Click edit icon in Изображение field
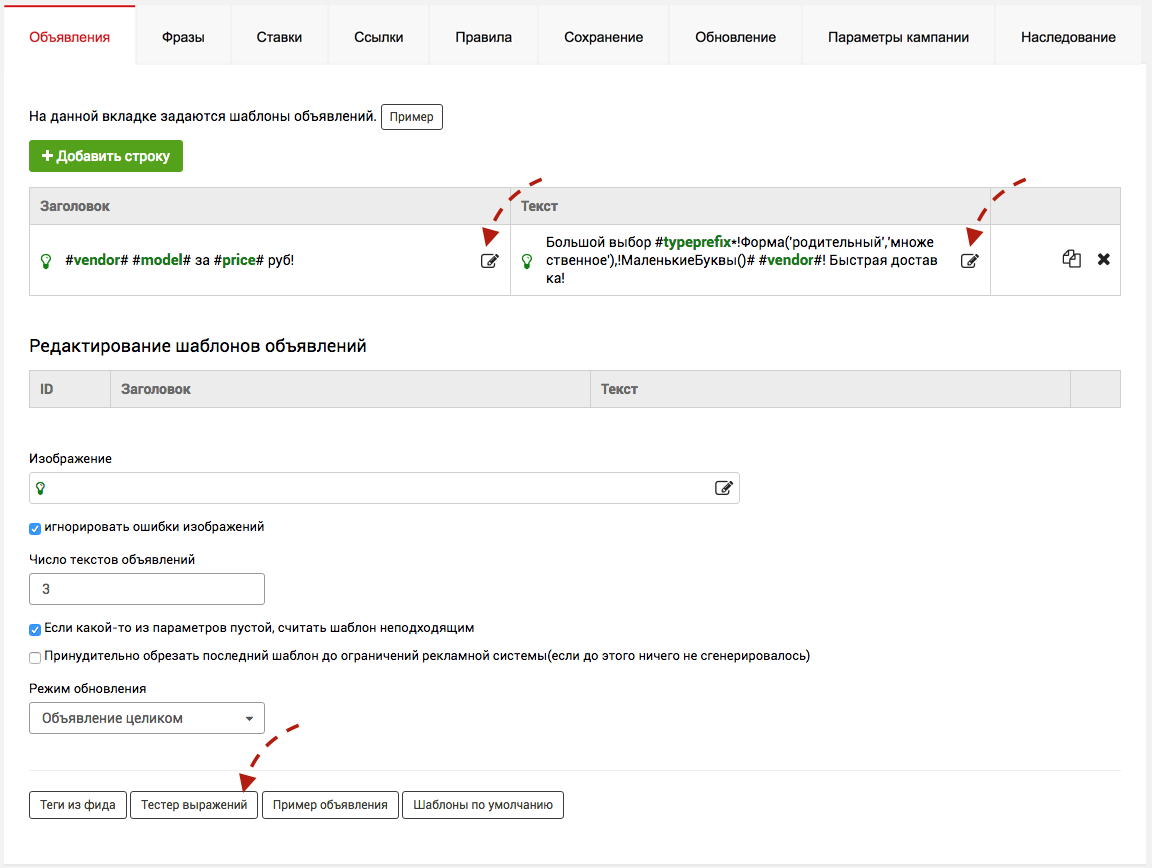Image resolution: width=1152 pixels, height=868 pixels. tap(724, 488)
